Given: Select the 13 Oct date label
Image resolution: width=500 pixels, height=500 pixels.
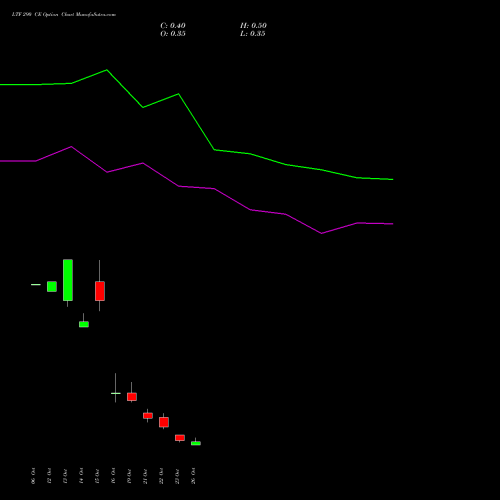Looking at the screenshot, I should [65, 476].
